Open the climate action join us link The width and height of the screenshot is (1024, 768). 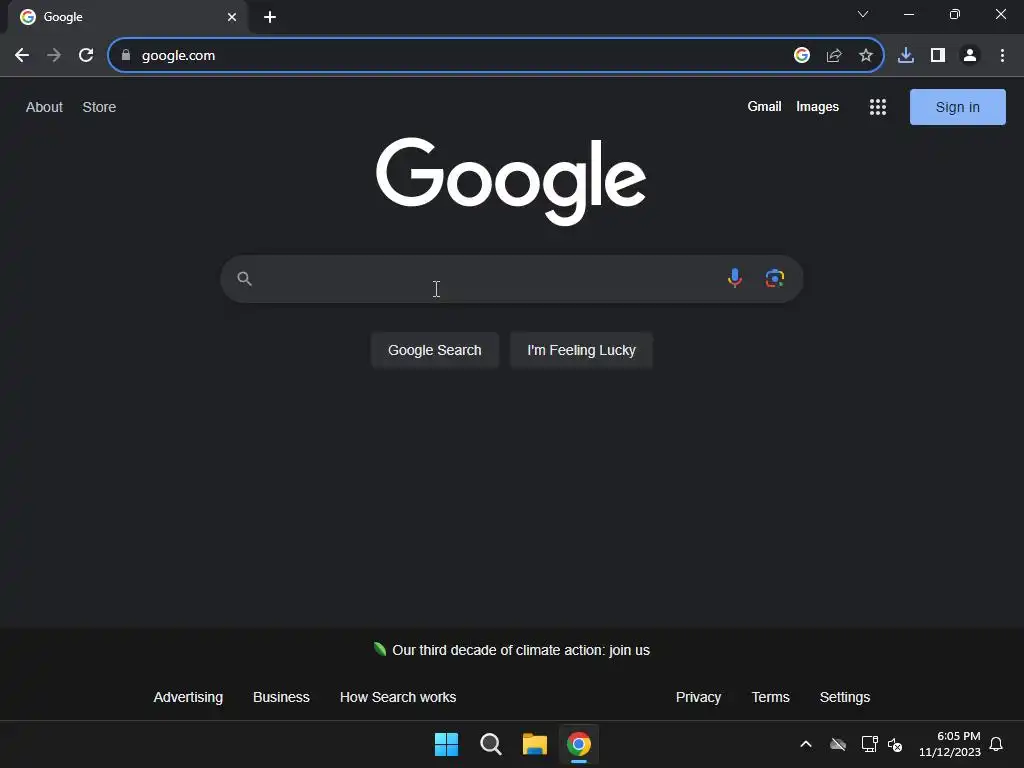520,650
